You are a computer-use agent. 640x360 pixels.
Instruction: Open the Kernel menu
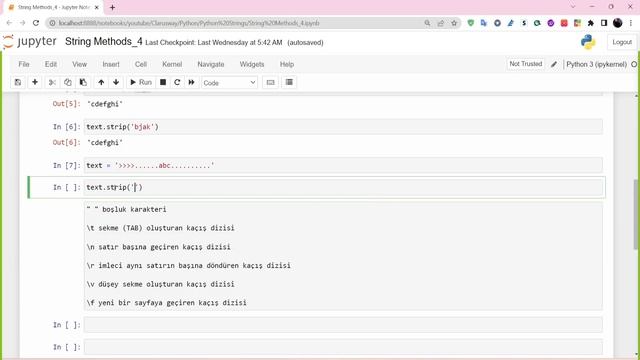tap(172, 64)
